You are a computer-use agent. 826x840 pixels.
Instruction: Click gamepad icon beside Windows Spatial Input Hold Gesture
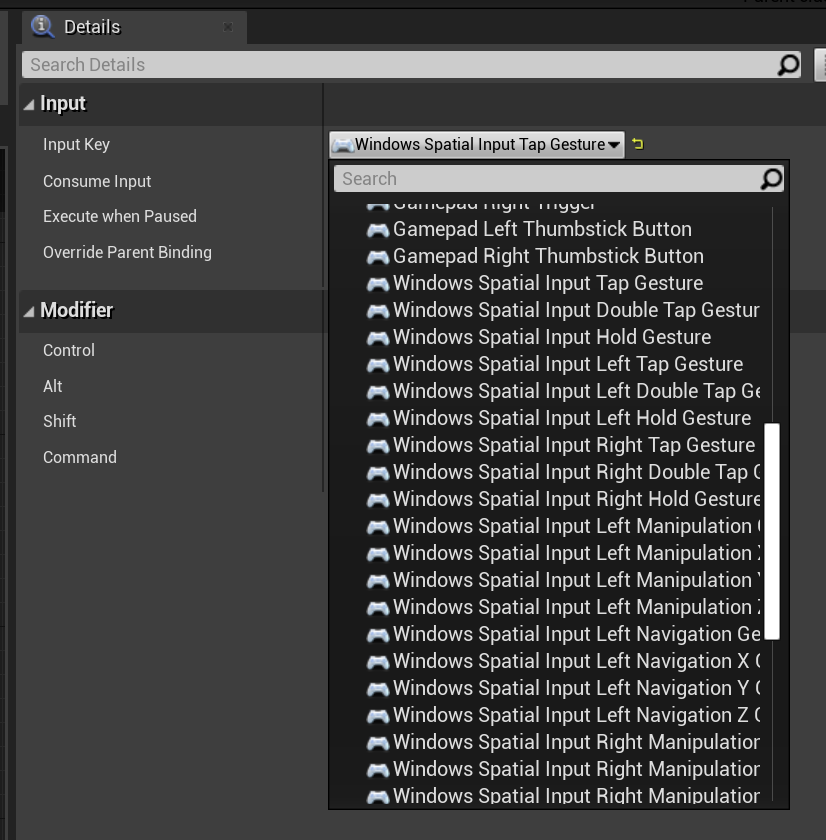click(377, 338)
